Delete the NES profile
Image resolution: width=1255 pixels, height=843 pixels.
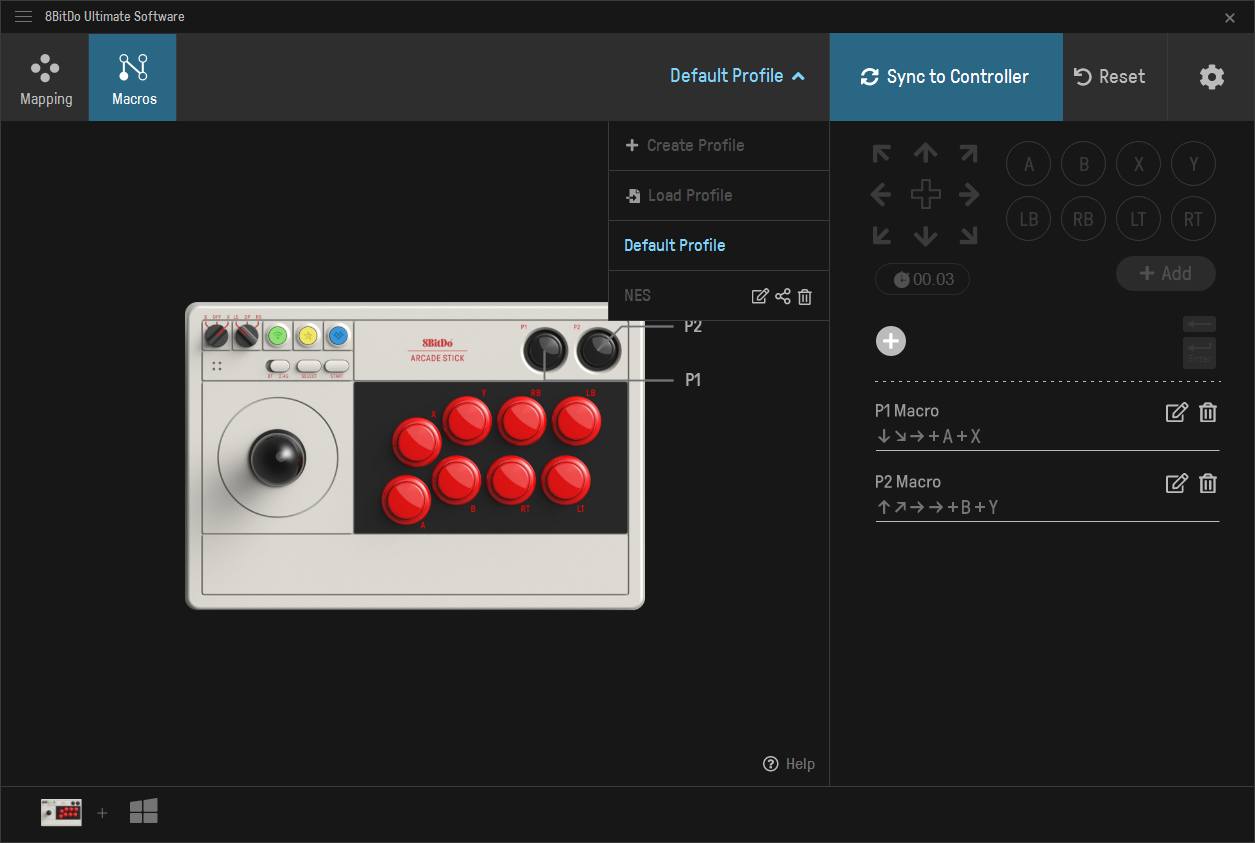click(x=806, y=296)
